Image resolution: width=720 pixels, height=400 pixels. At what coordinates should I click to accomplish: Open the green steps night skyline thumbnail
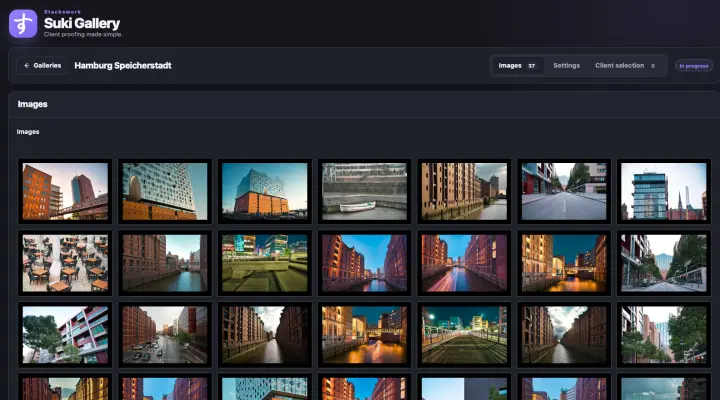pos(264,263)
